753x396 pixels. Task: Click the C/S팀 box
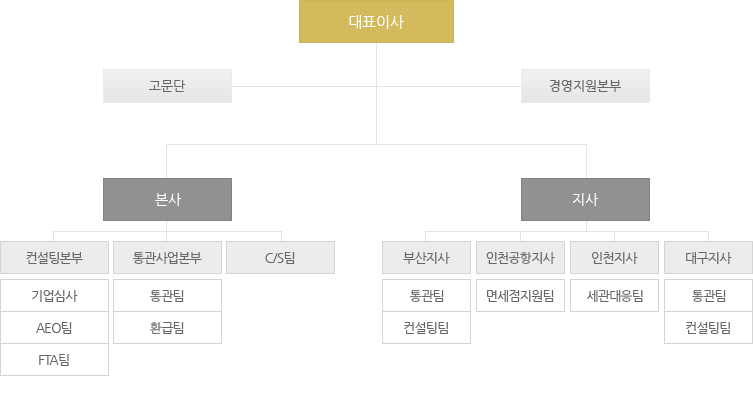tap(280, 258)
